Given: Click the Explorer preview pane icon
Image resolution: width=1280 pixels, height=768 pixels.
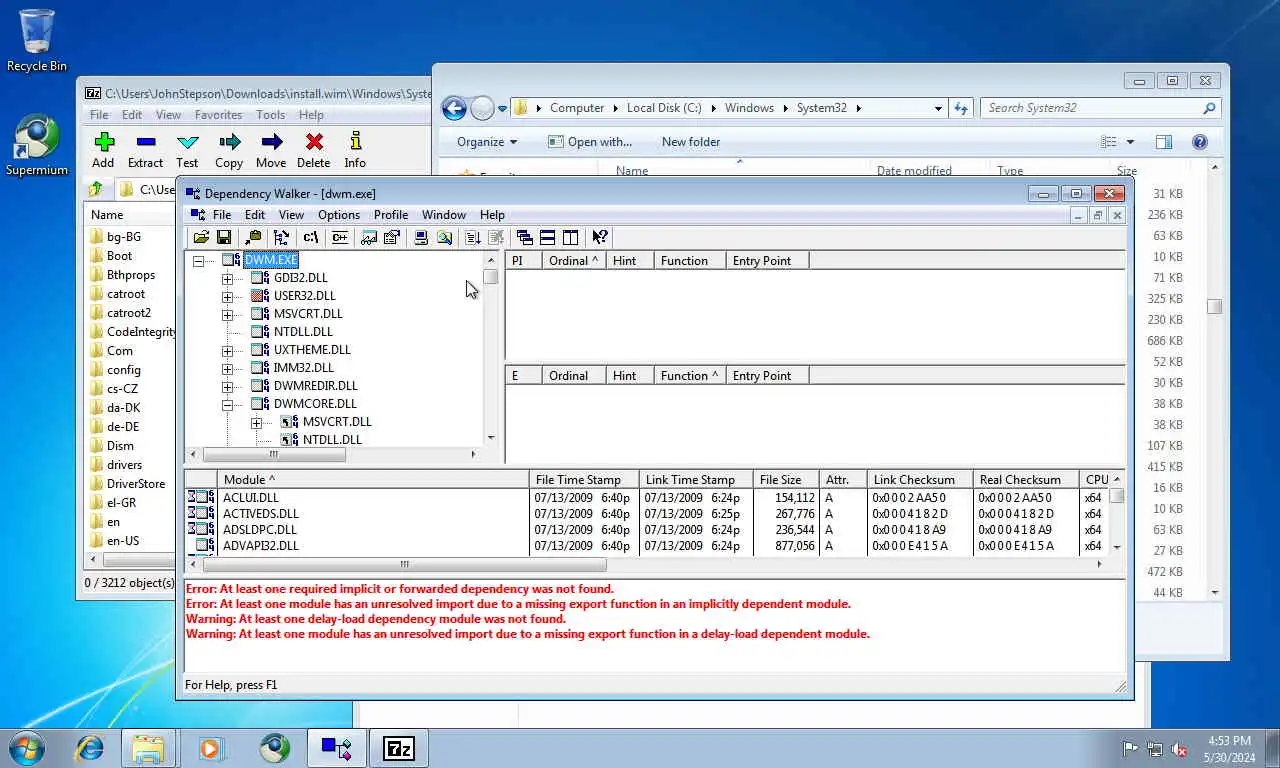Looking at the screenshot, I should (x=1164, y=142).
